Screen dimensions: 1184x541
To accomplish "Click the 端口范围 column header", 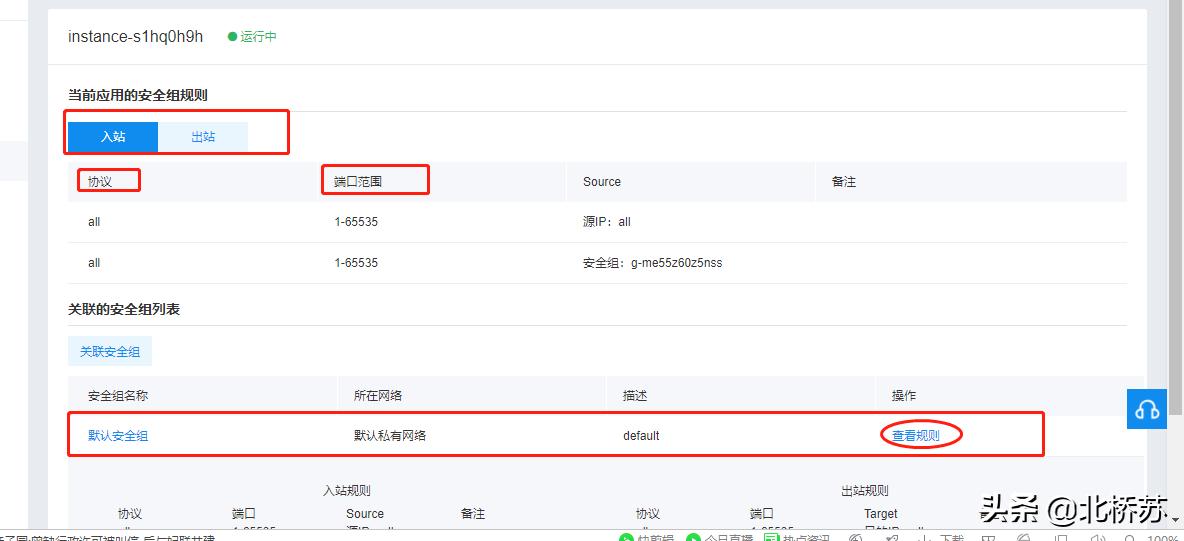I will [358, 182].
